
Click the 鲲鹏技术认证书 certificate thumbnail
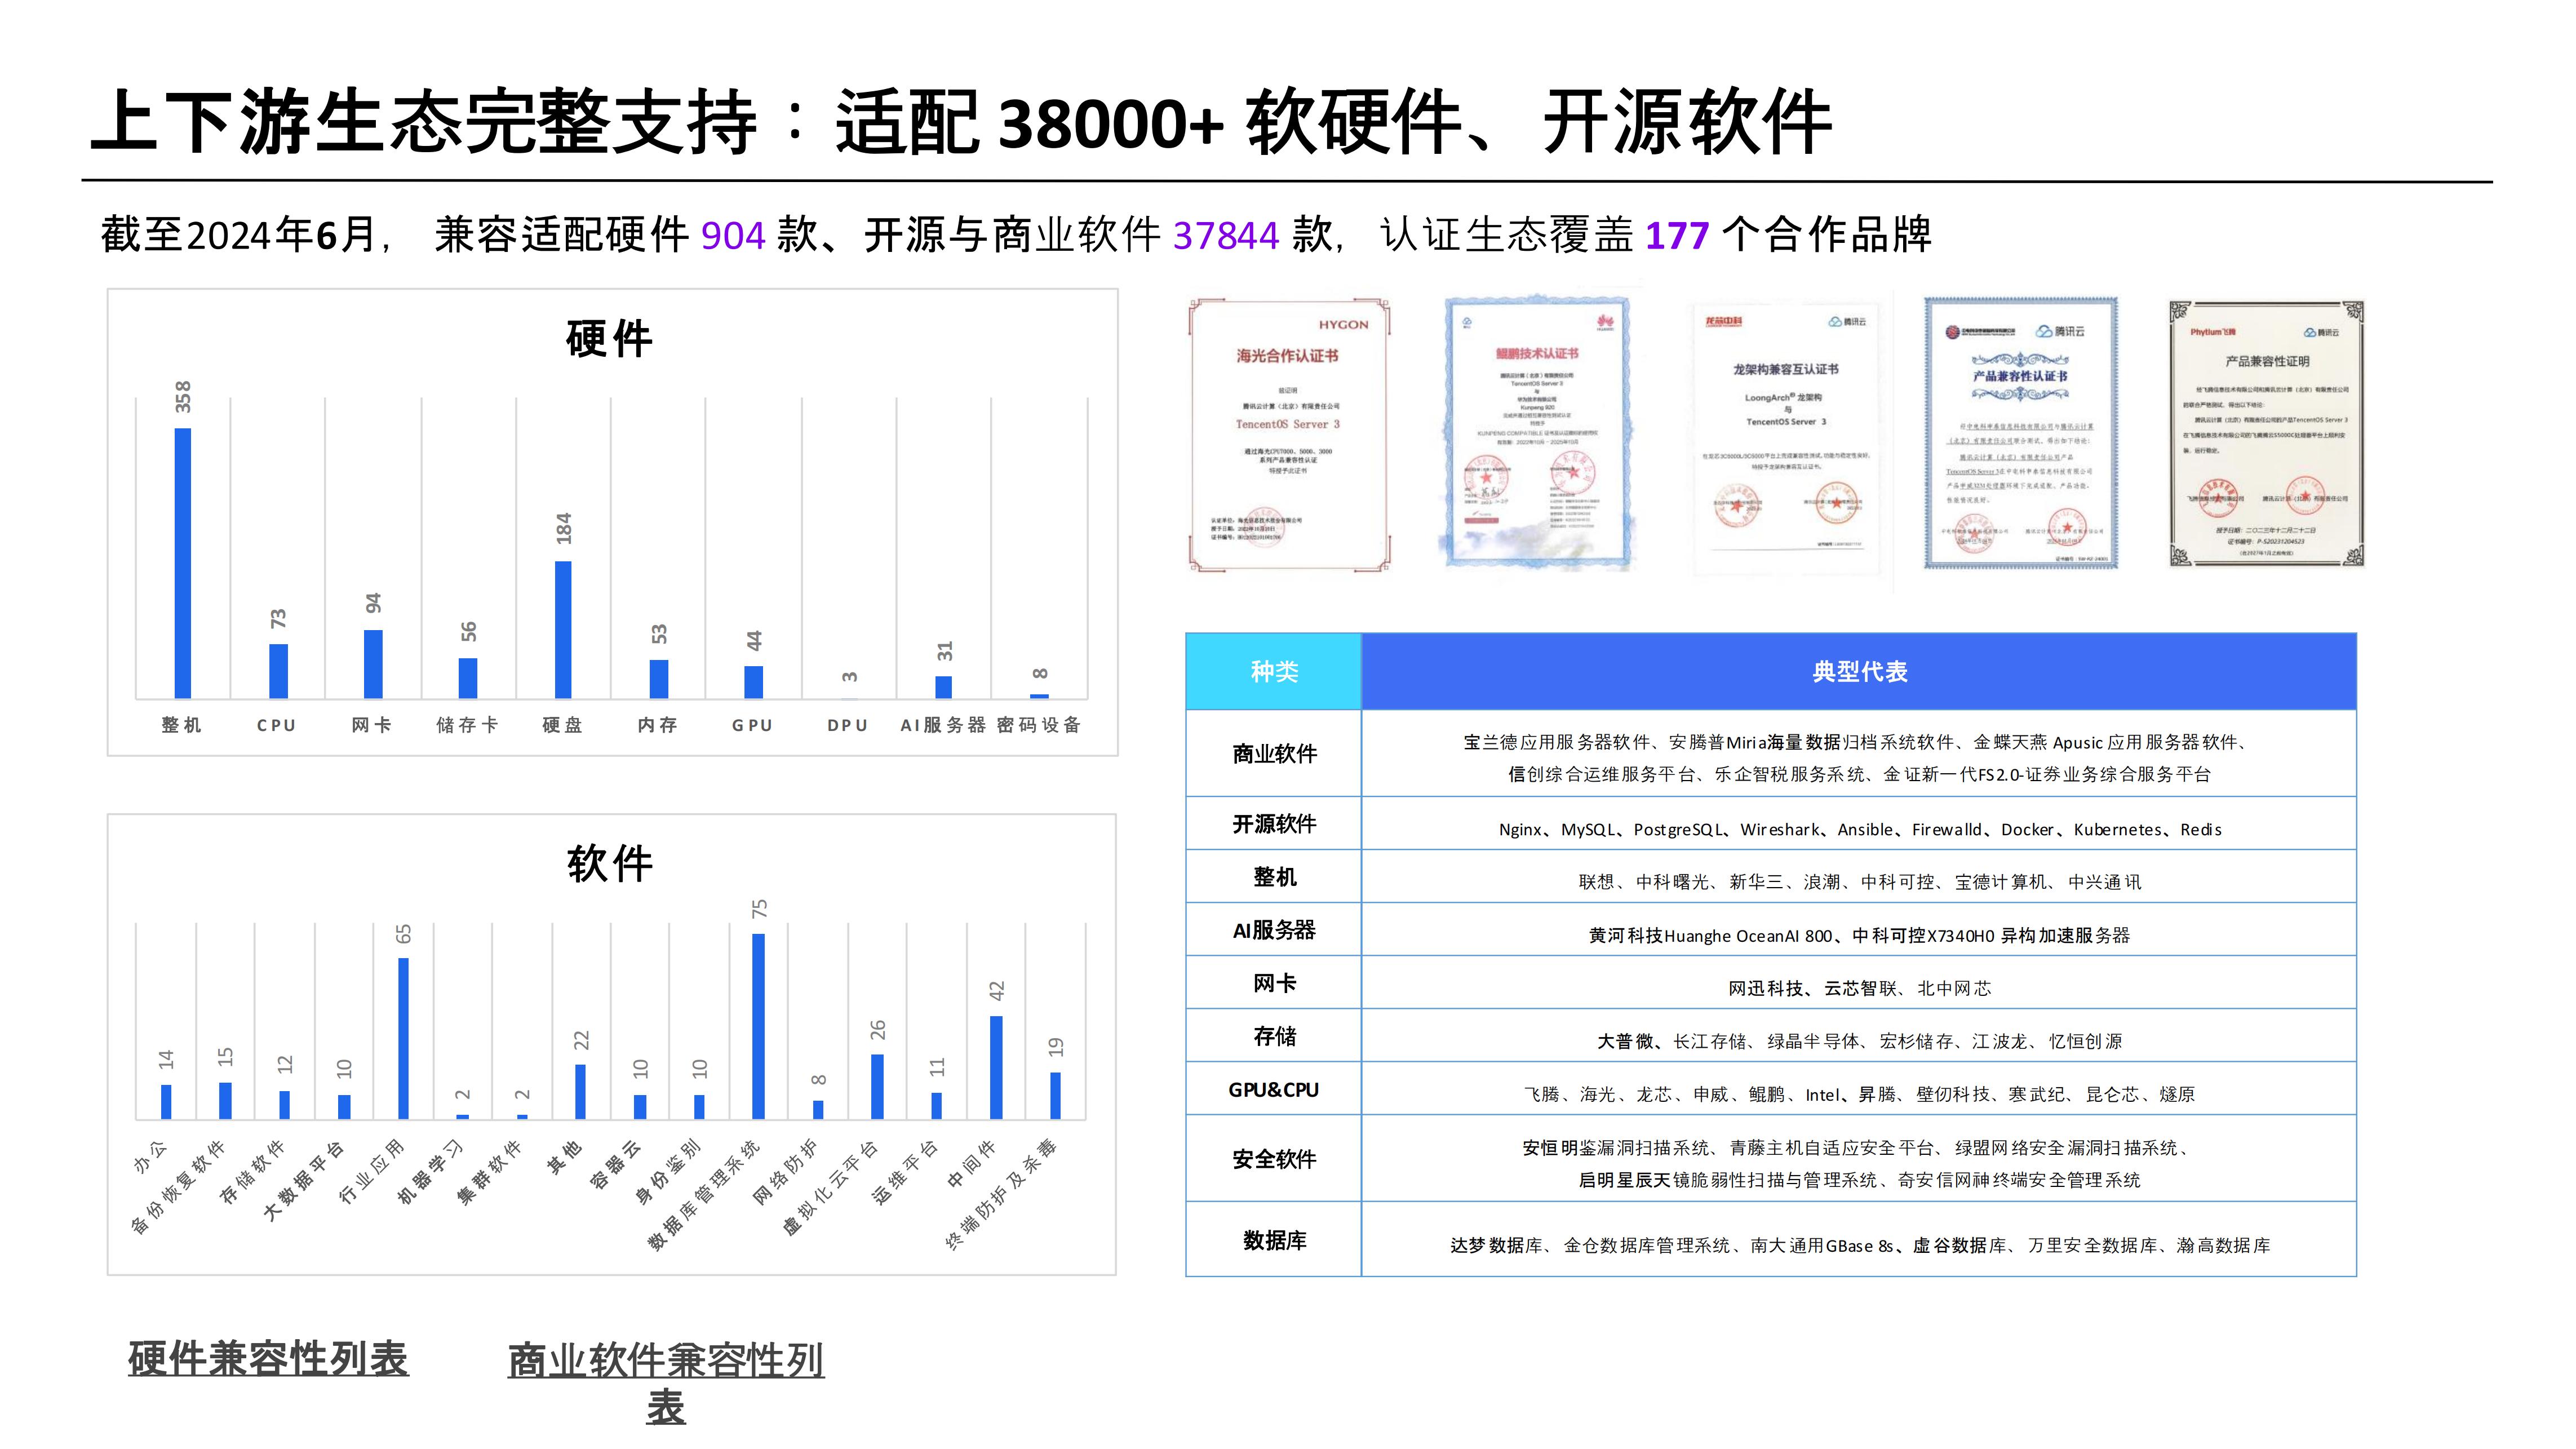(1537, 434)
